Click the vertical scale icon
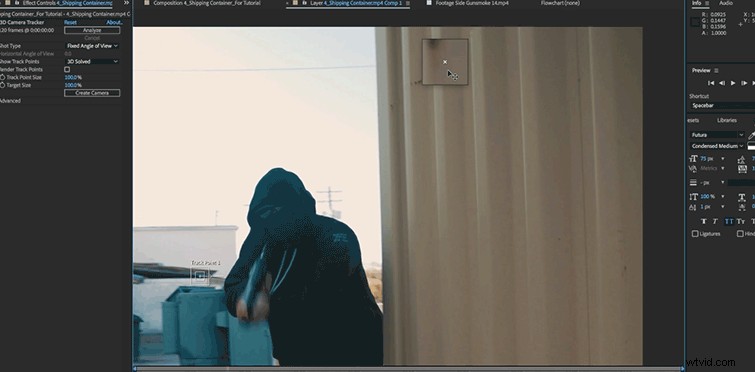The image size is (755, 372). click(693, 197)
